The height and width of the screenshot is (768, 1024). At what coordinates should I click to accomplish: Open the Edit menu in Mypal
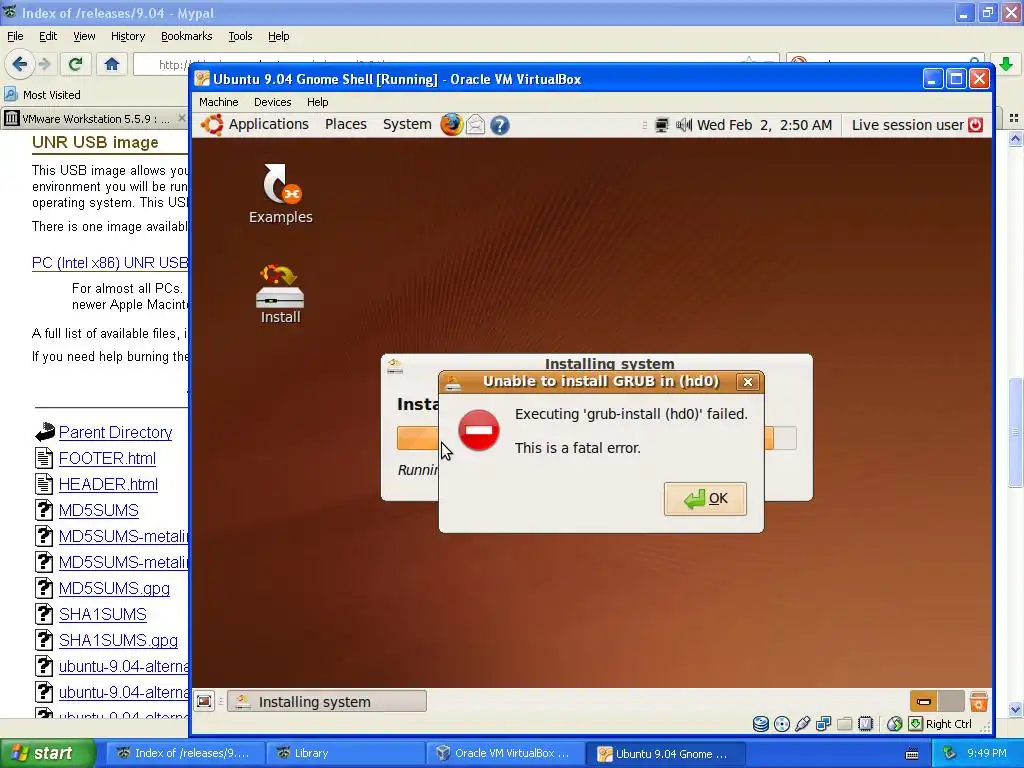(x=48, y=37)
